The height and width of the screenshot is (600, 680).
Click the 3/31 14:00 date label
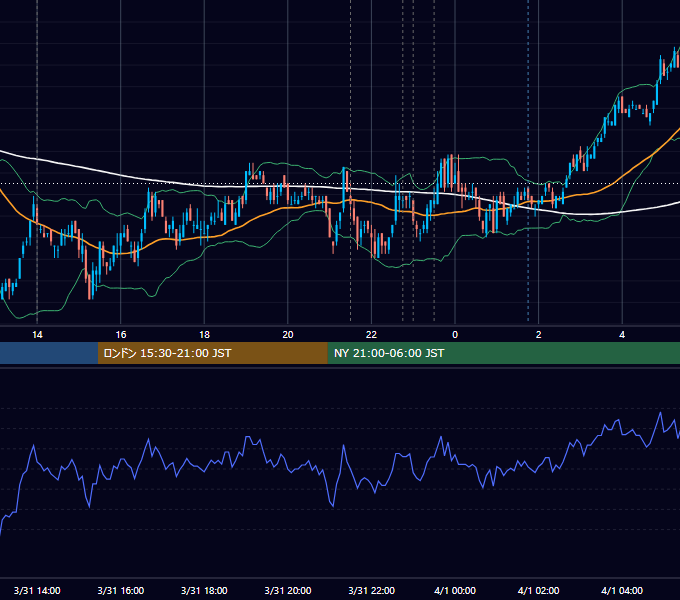[37, 590]
